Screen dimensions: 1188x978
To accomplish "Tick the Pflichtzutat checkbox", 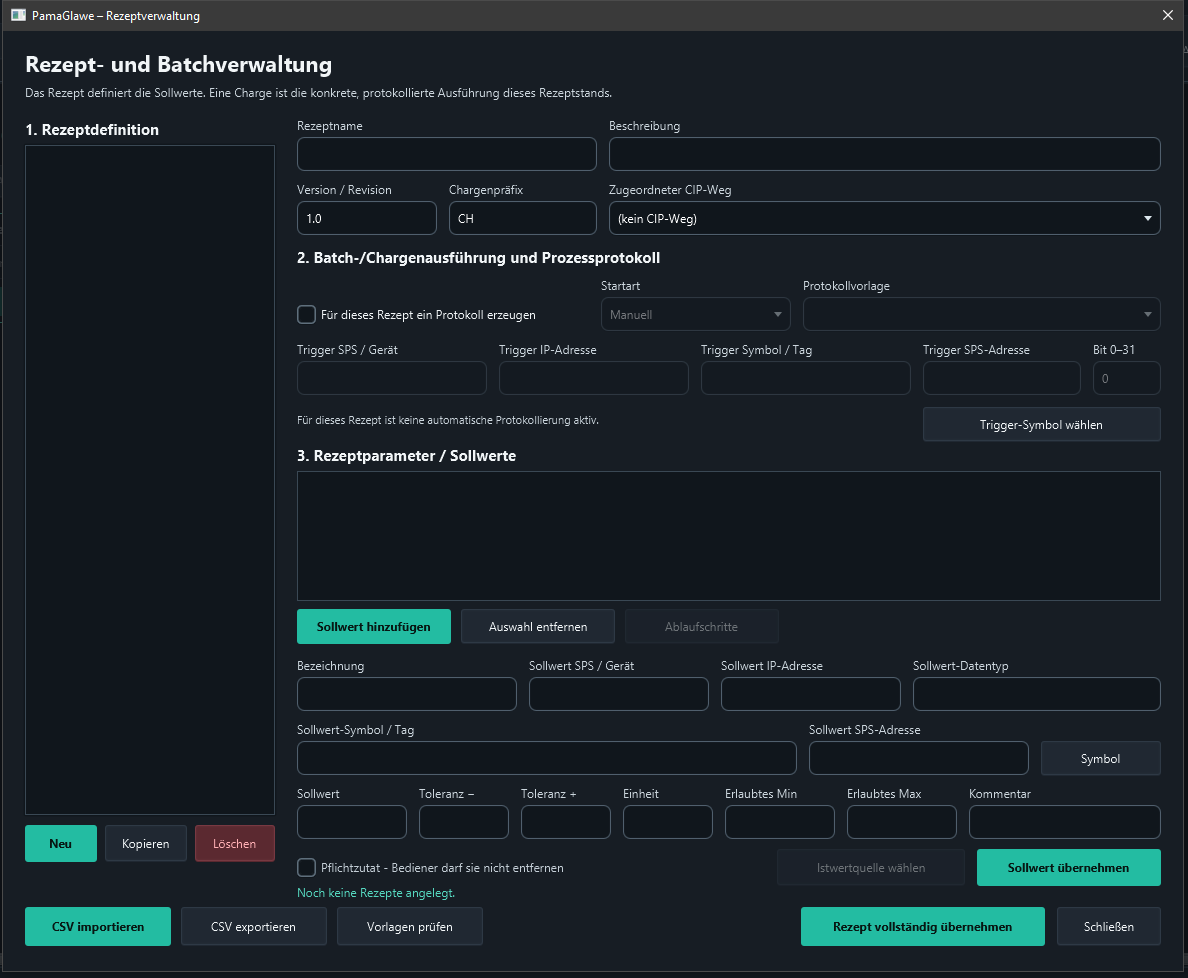I will (x=306, y=867).
